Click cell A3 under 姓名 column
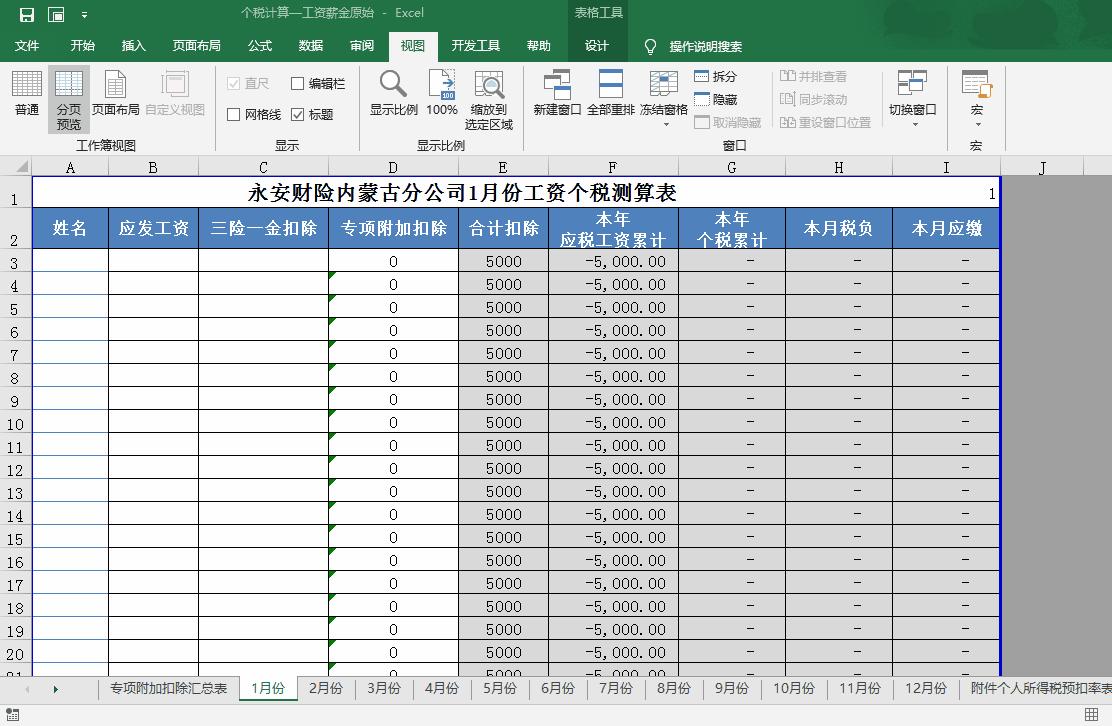The height and width of the screenshot is (726, 1112). (x=69, y=261)
